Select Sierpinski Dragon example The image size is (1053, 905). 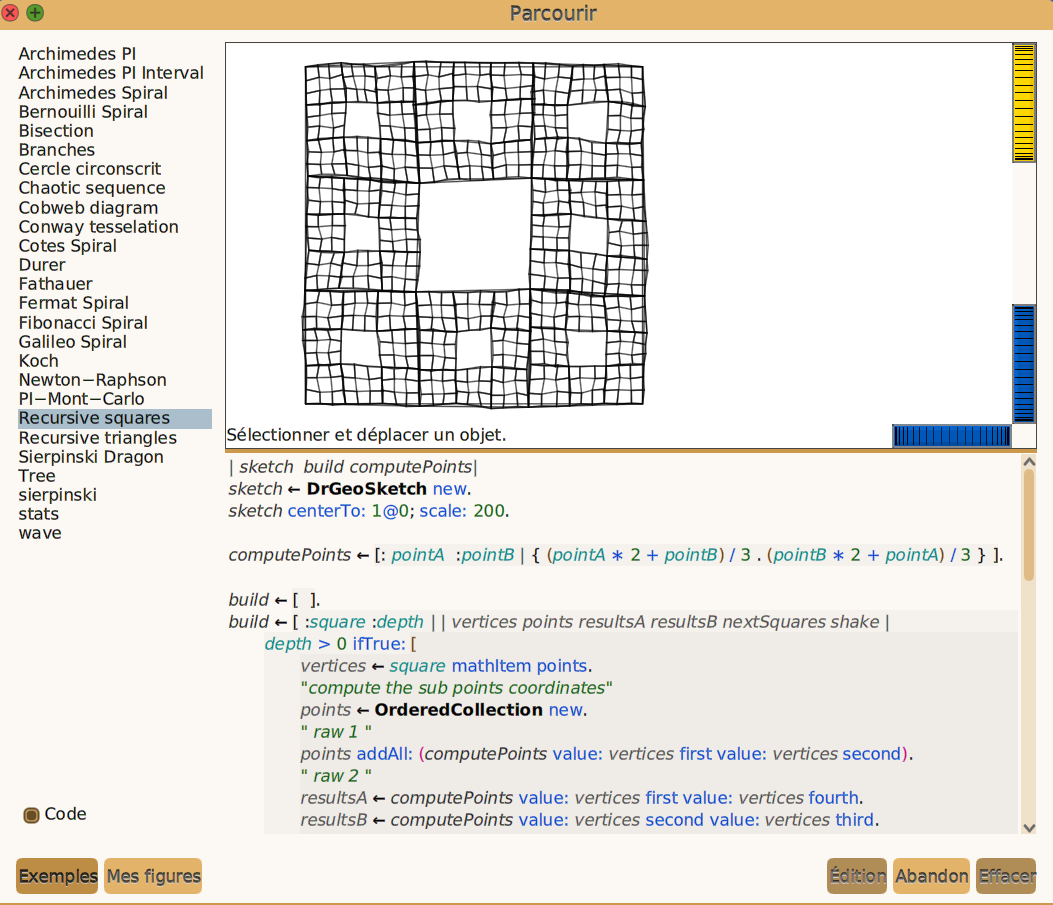point(91,457)
